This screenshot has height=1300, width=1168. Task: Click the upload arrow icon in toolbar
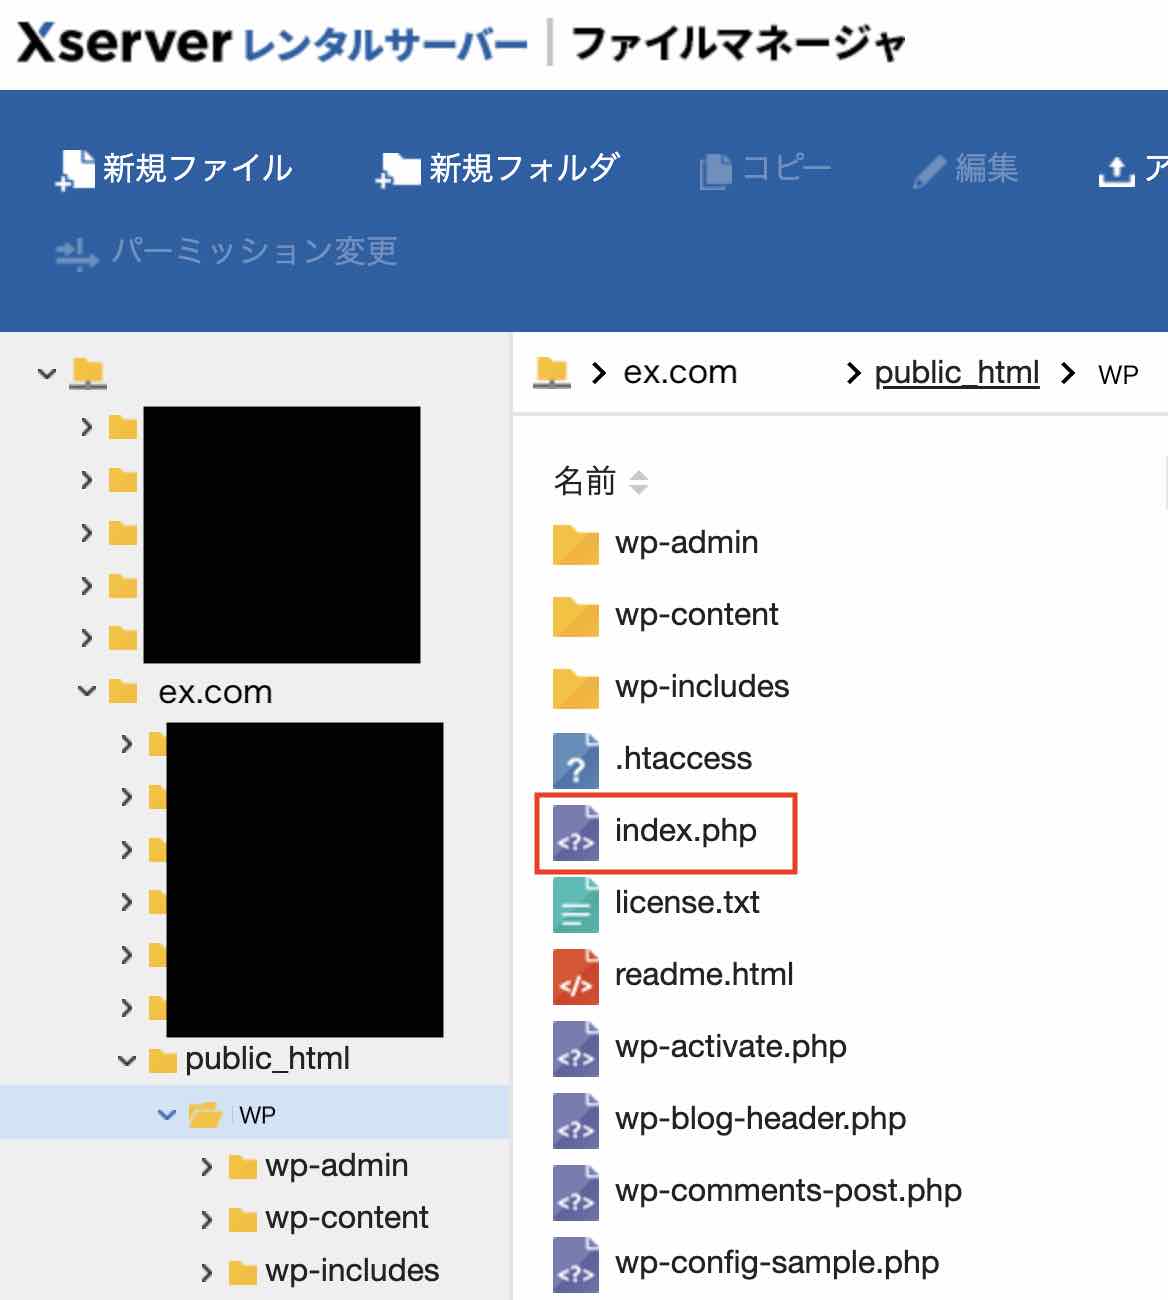[x=1117, y=171]
